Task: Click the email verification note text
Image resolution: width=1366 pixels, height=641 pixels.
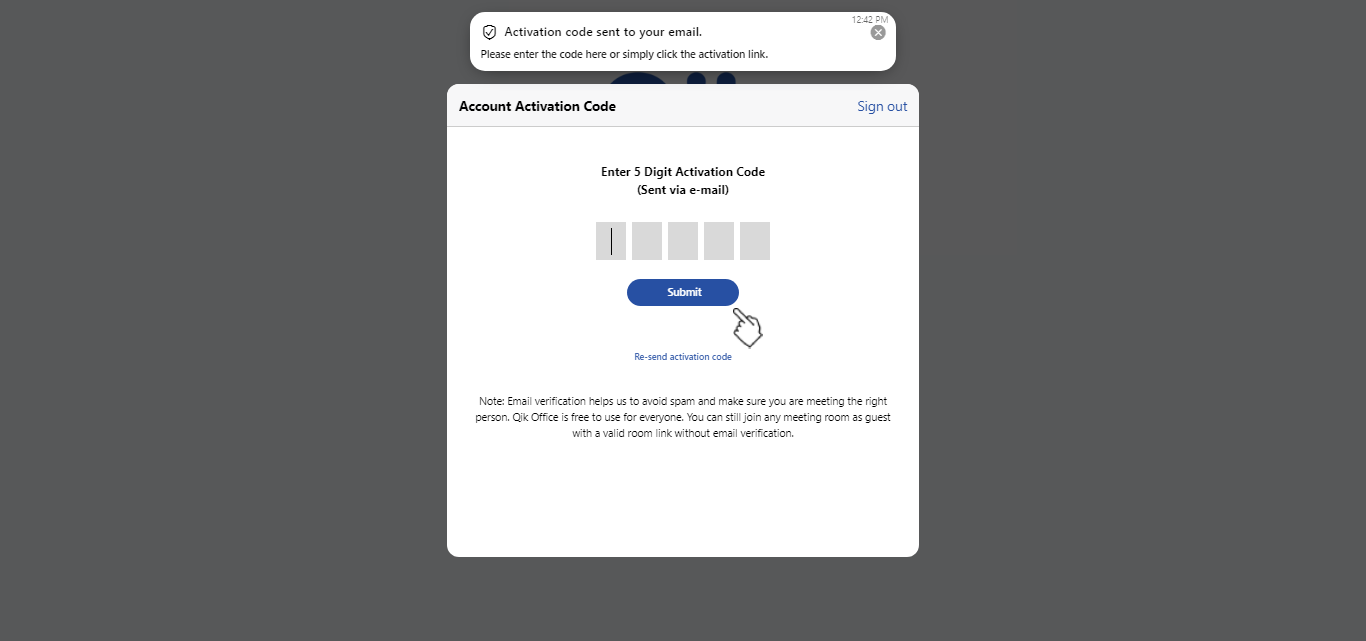Action: 682,417
